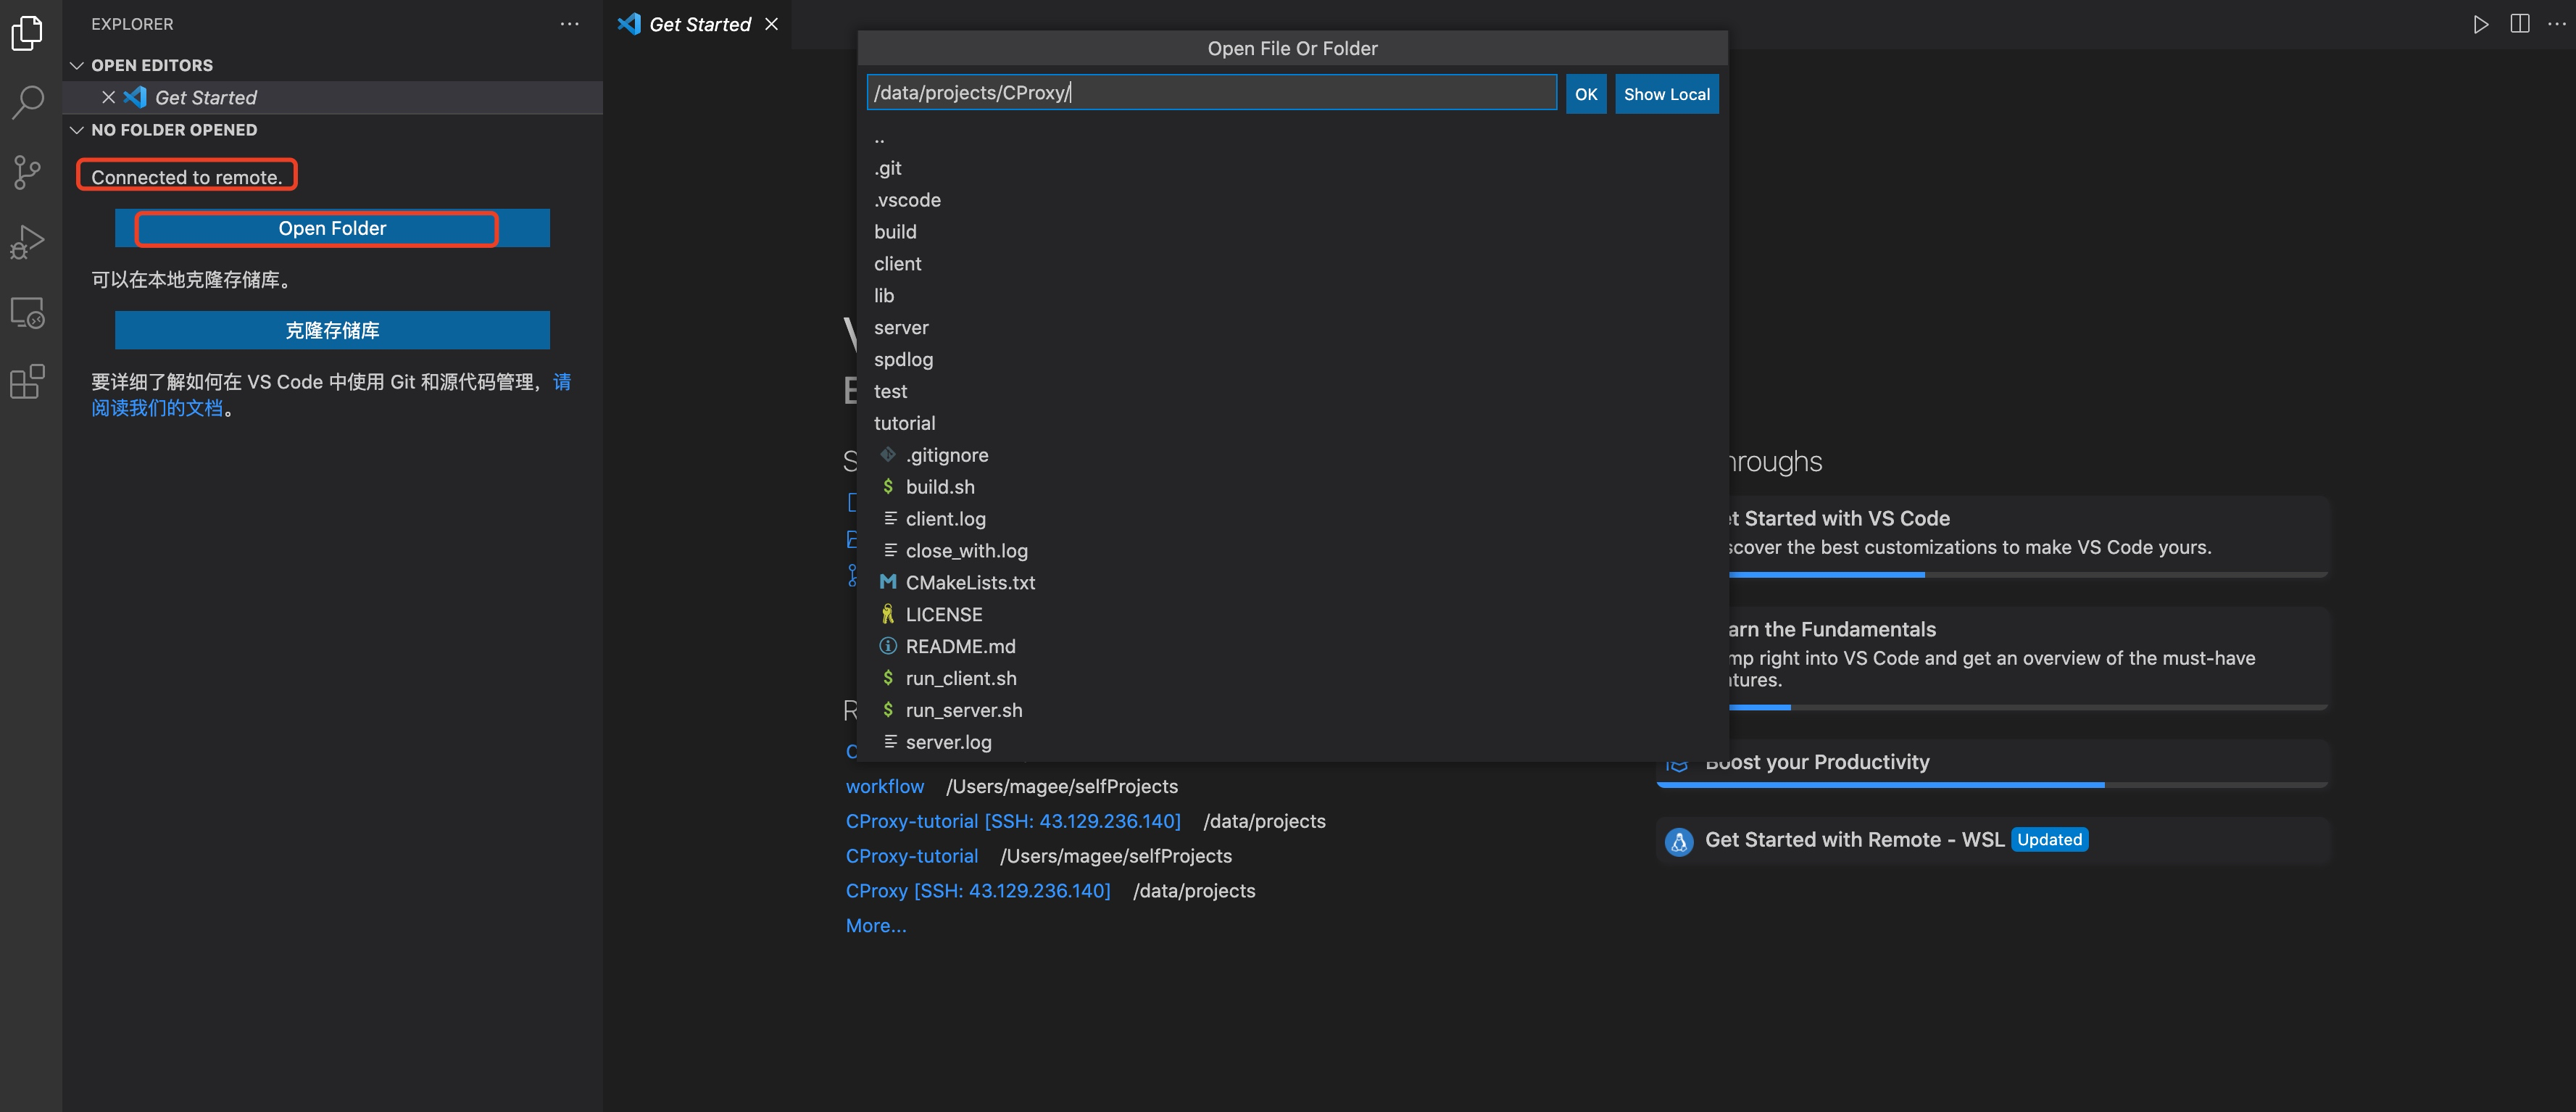The image size is (2576, 1112).
Task: Click the EXPLORER sidebar header title
Action: click(x=132, y=24)
